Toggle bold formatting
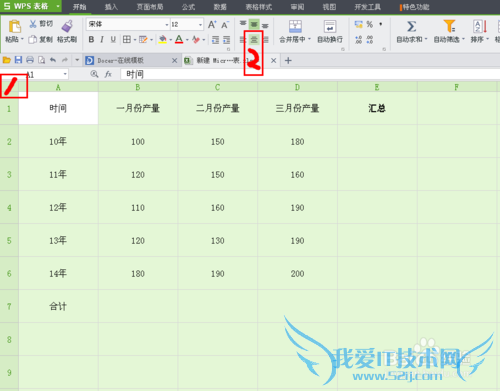Image resolution: width=500 pixels, height=391 pixels. [91, 40]
